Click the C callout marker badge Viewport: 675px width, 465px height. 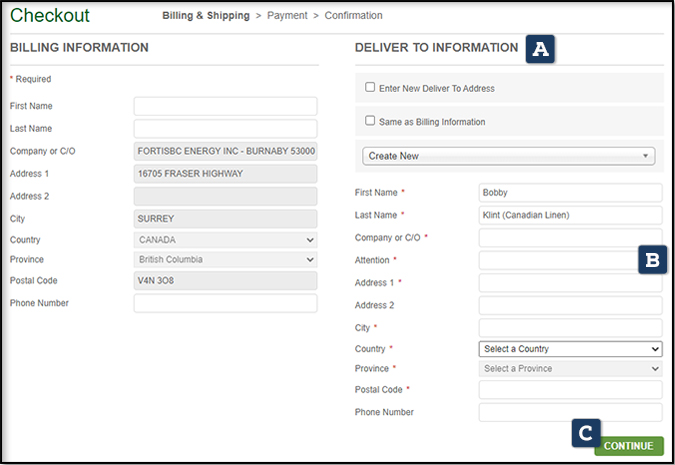pos(586,433)
